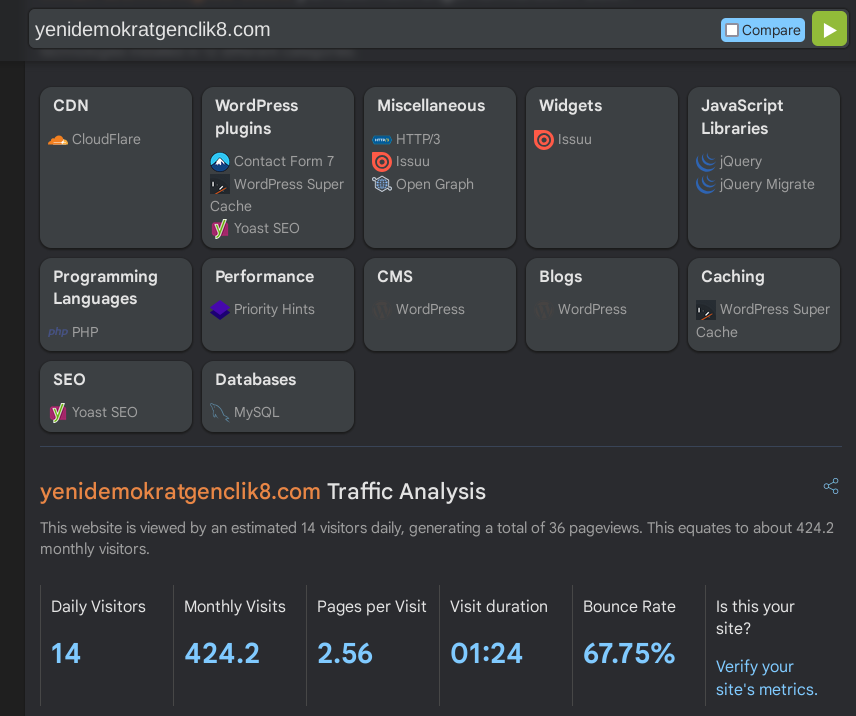Click the domain input field
Viewport: 856px width, 716px height.
point(371,29)
